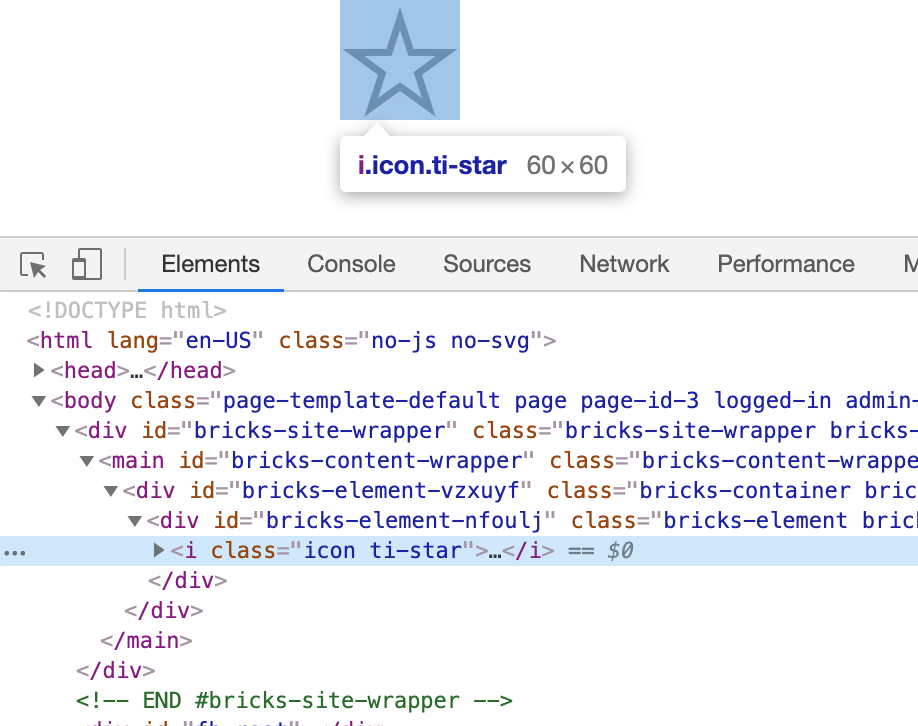Viewport: 918px width, 726px height.
Task: Collapse the main bricks-content-wrapper node
Action: 87,461
